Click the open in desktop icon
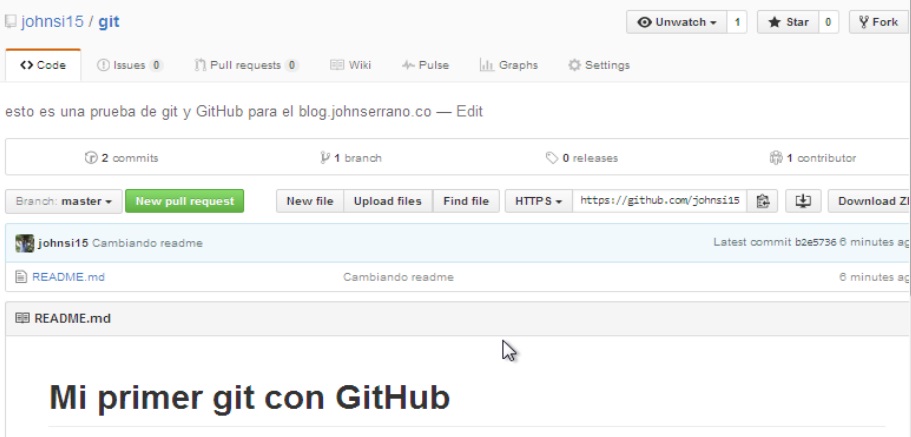Image resolution: width=911 pixels, height=437 pixels. tap(803, 201)
